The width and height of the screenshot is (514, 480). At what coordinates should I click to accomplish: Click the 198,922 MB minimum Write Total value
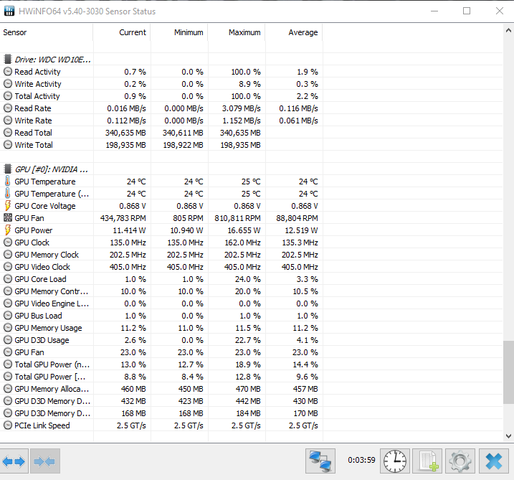183,145
